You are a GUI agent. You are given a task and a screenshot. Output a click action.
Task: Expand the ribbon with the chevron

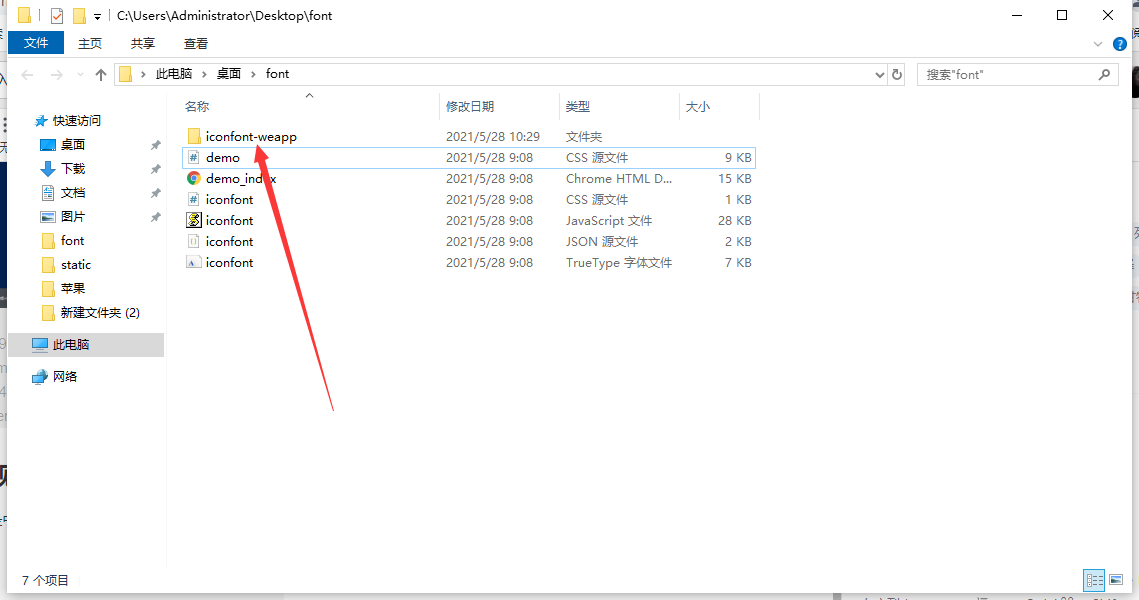(1098, 44)
